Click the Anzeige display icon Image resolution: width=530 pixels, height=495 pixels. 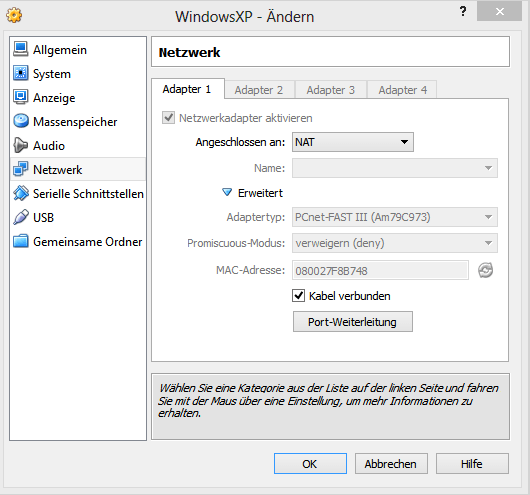coord(21,97)
